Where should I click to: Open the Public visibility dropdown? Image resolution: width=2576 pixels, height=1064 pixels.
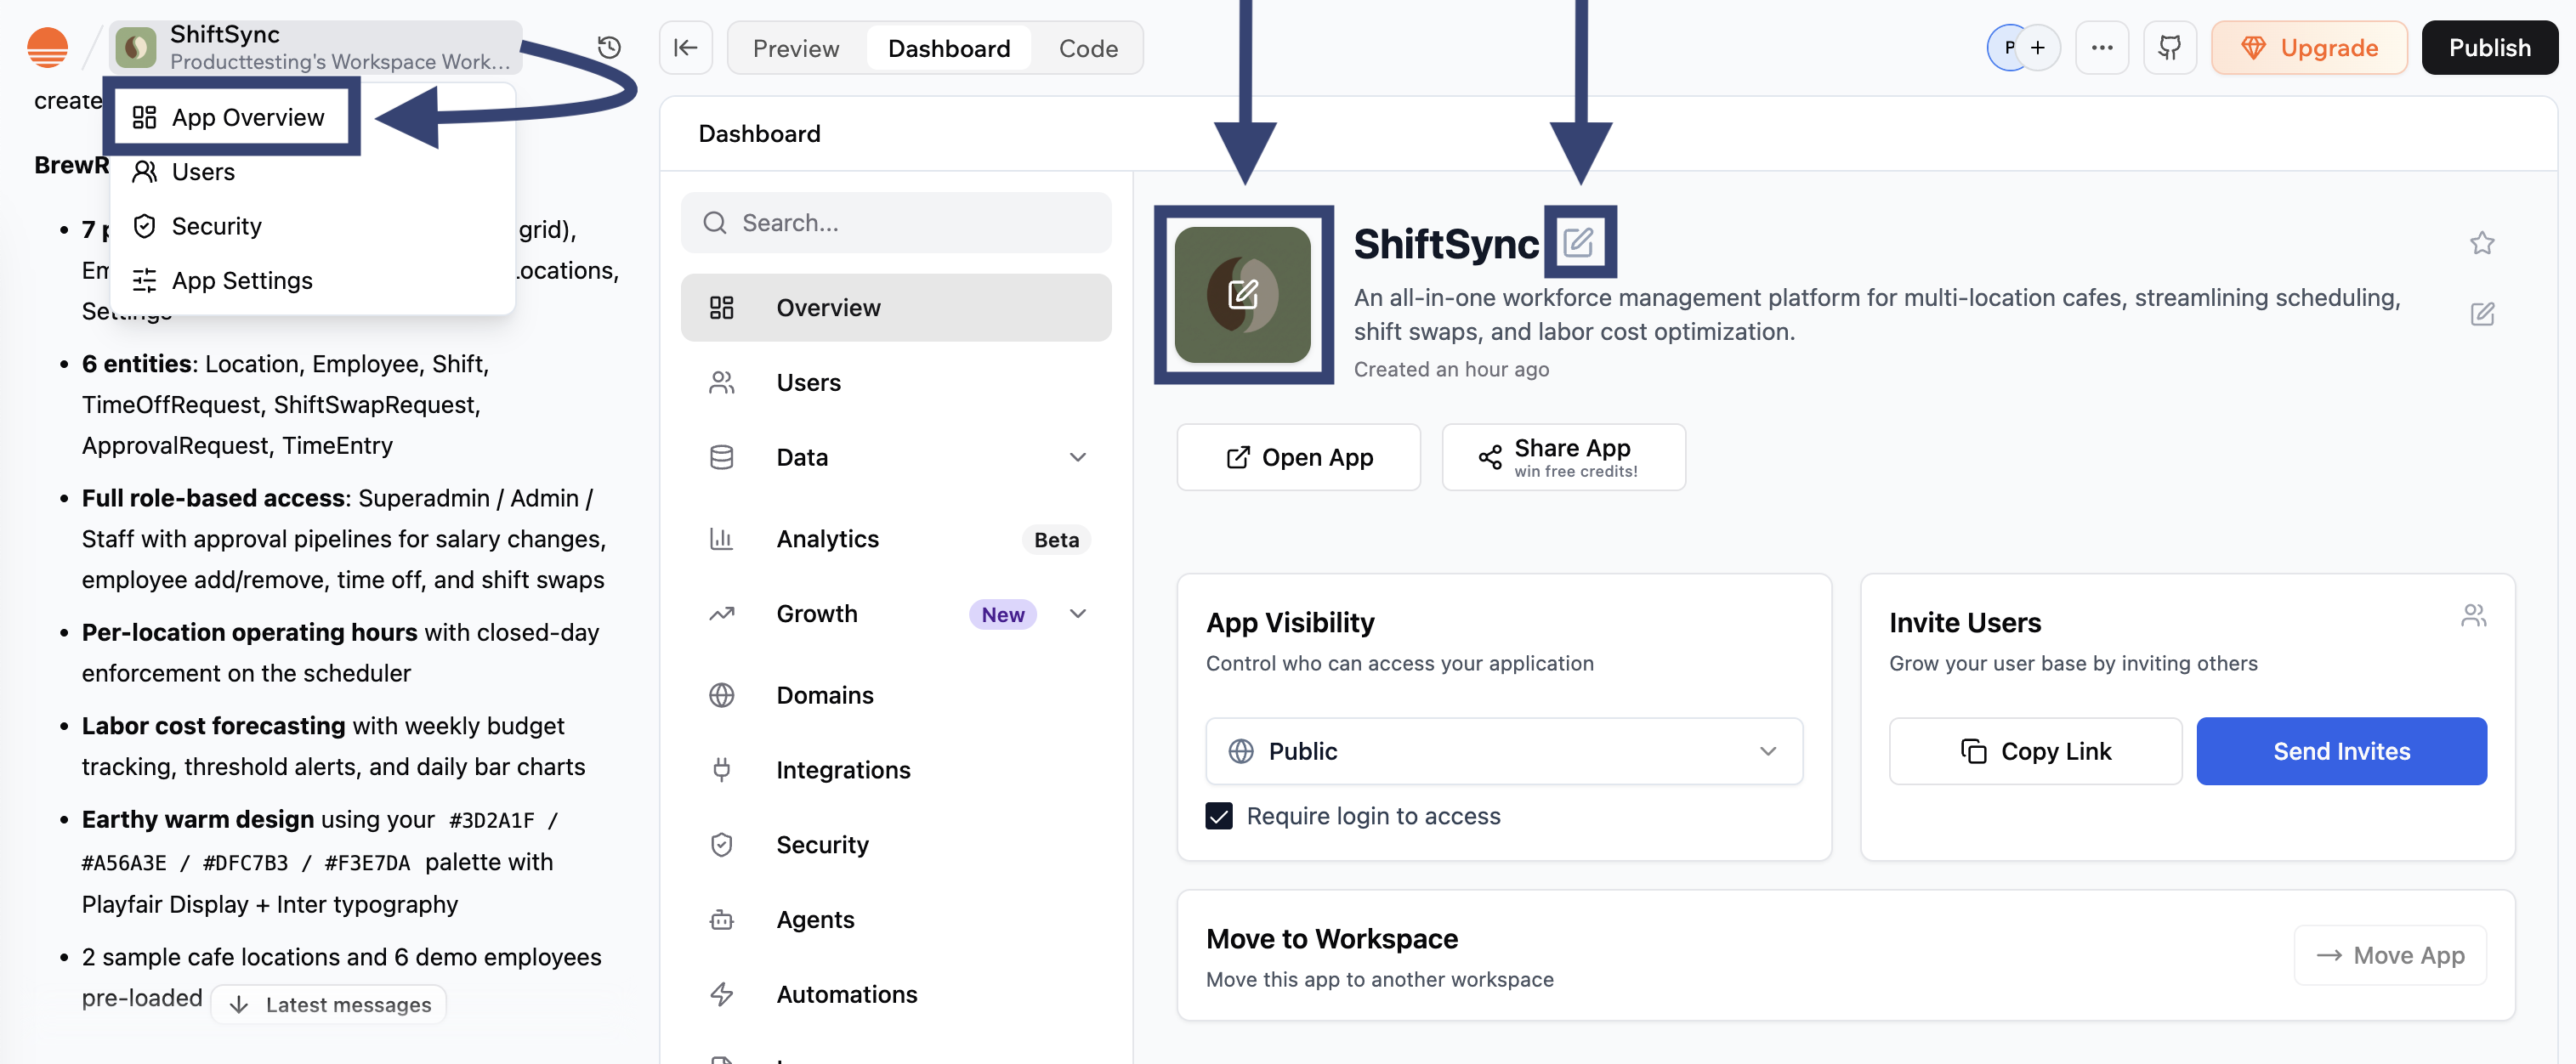pos(1504,751)
